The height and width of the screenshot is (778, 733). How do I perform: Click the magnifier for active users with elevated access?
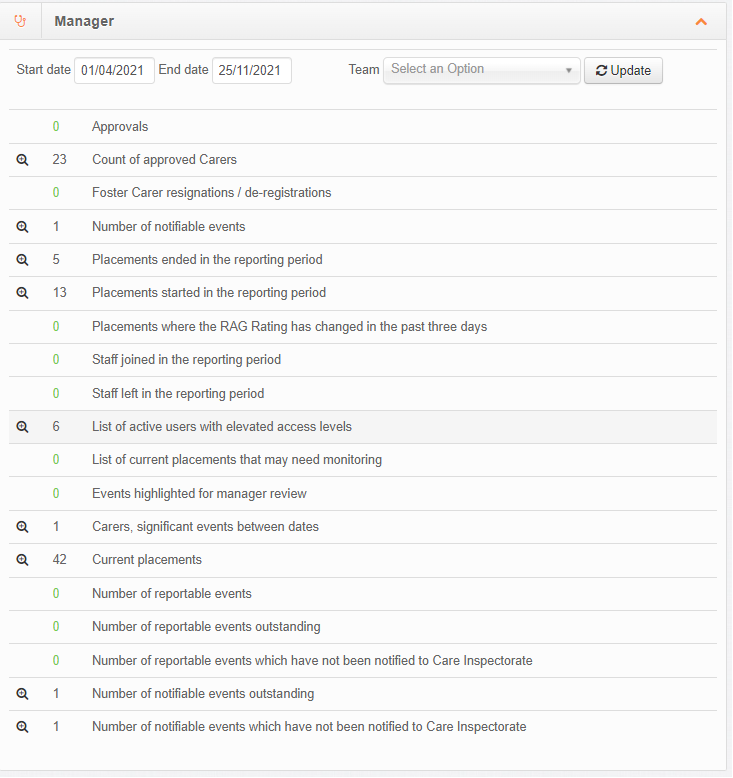click(22, 427)
